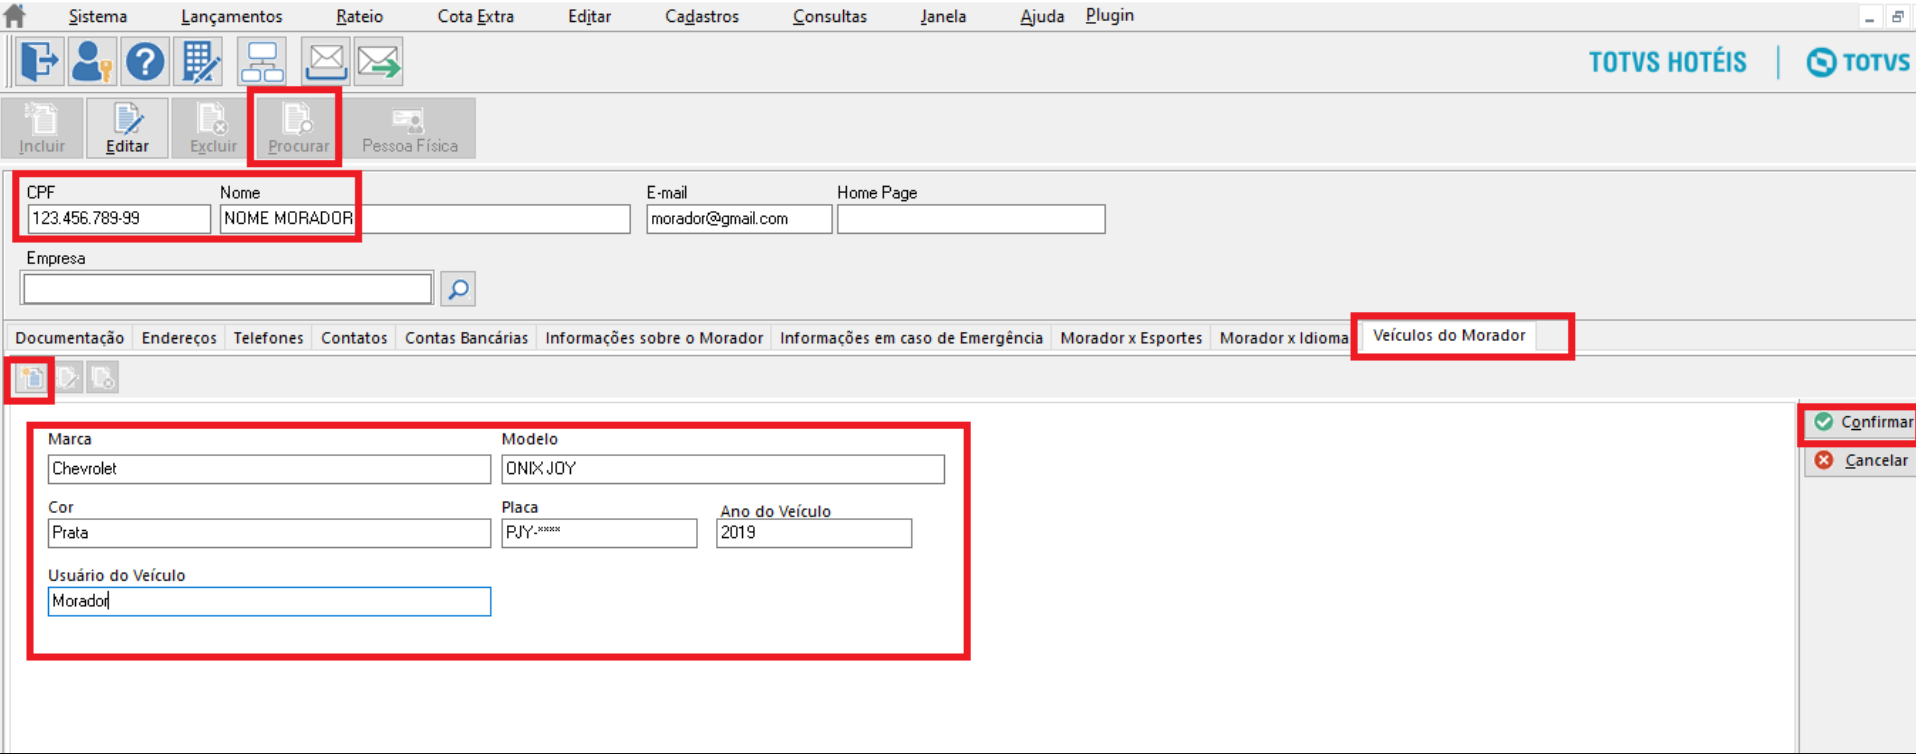The width and height of the screenshot is (1916, 754).
Task: Click the send mail arrow icon
Action: point(379,62)
